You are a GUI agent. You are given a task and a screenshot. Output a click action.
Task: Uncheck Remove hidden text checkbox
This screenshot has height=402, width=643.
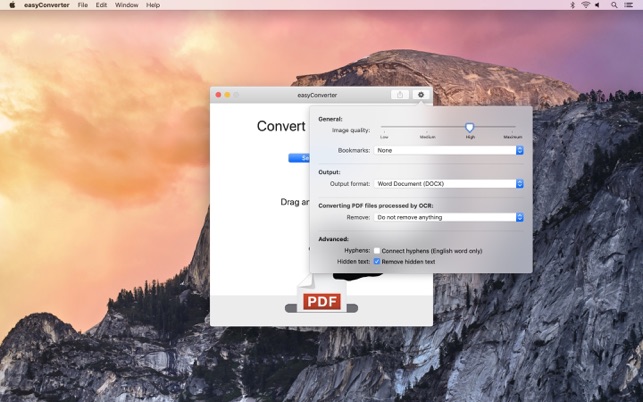coord(377,261)
